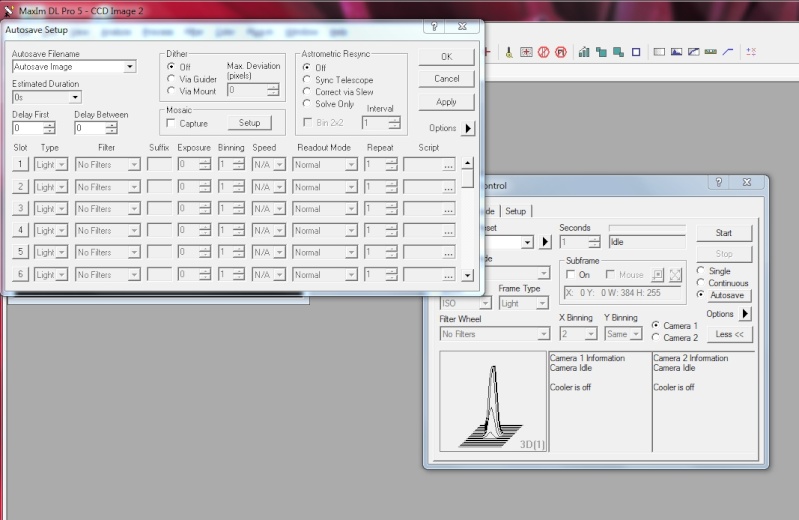The height and width of the screenshot is (520, 799).
Task: Browse script for slot 4 via ellipsis button
Action: click(448, 231)
